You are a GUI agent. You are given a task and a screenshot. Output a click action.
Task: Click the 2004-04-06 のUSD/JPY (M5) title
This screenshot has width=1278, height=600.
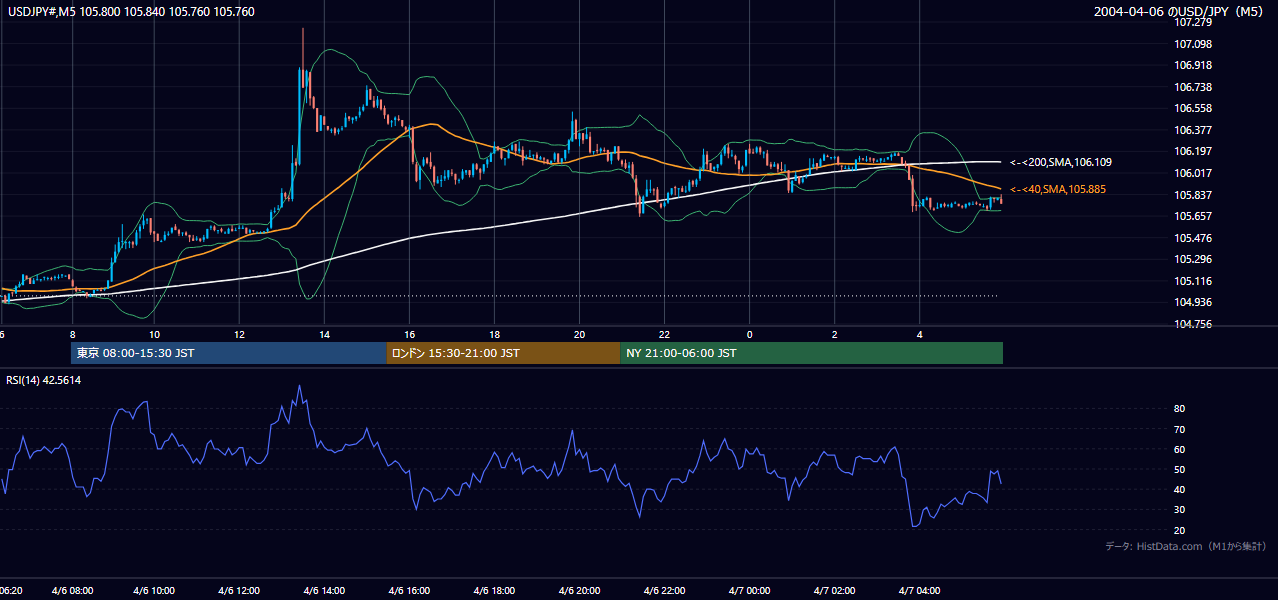[x=1180, y=12]
